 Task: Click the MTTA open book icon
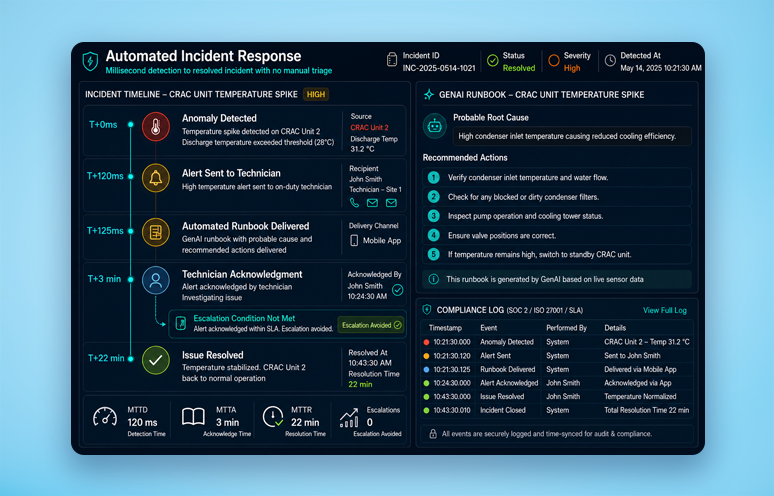[x=194, y=417]
